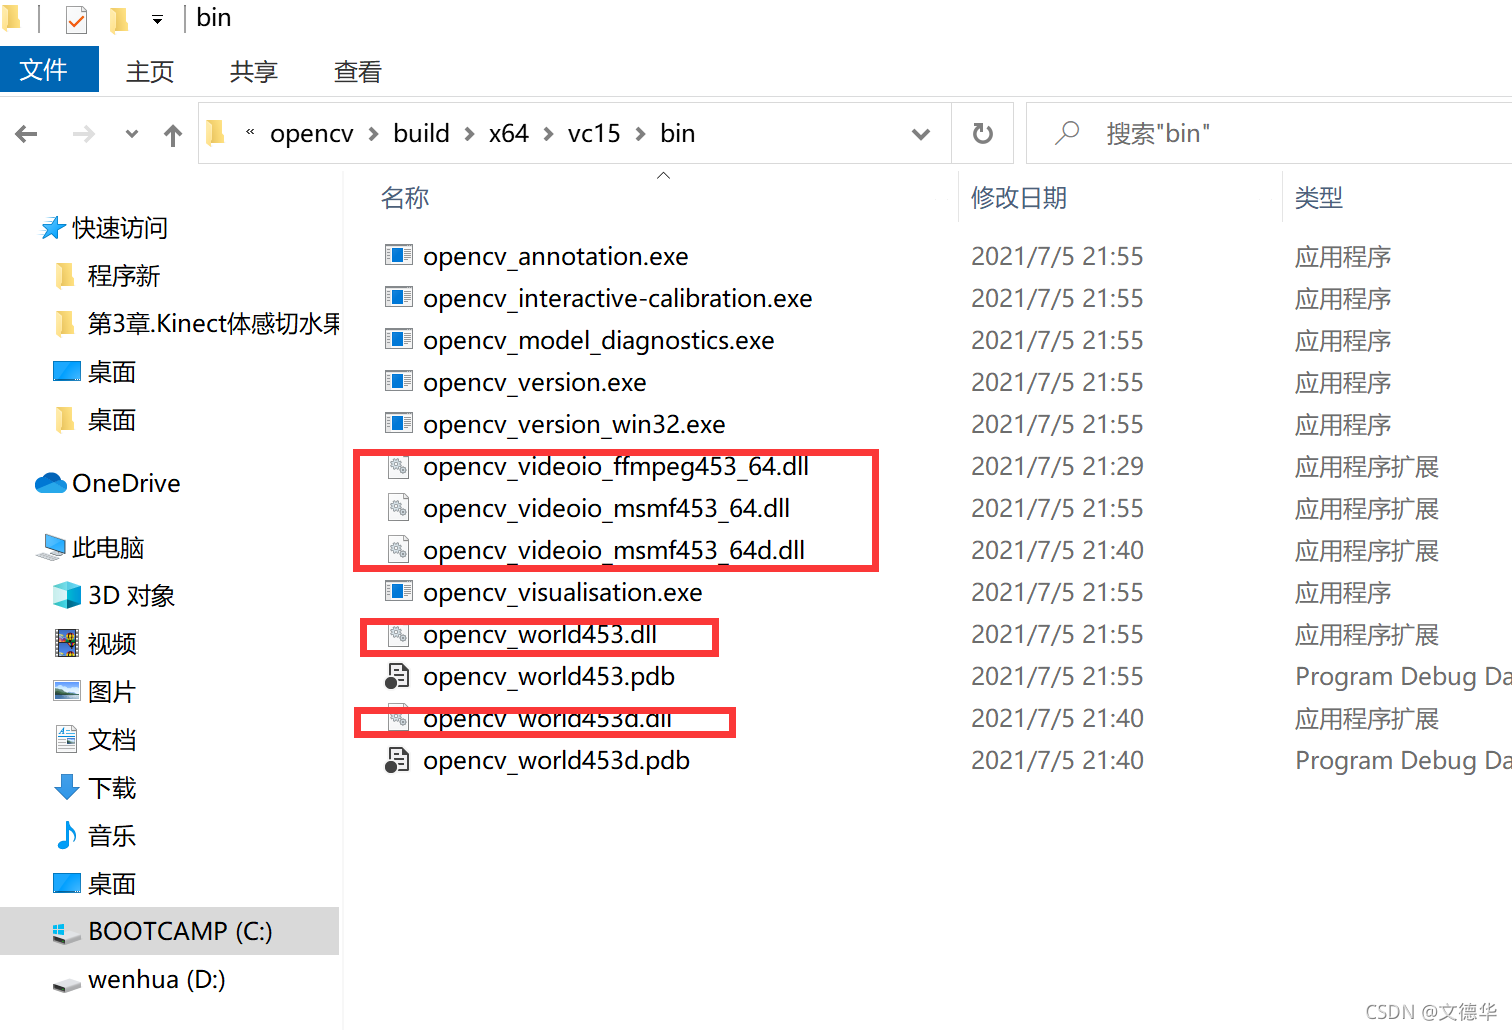This screenshot has width=1512, height=1030.
Task: Open 视频 folder in navigation pane
Action: 111,644
